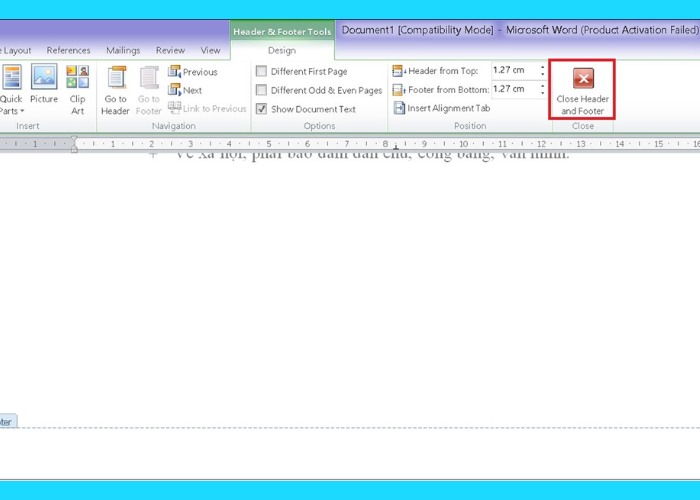Decrease Footer from Bottom spinner value

(x=542, y=92)
